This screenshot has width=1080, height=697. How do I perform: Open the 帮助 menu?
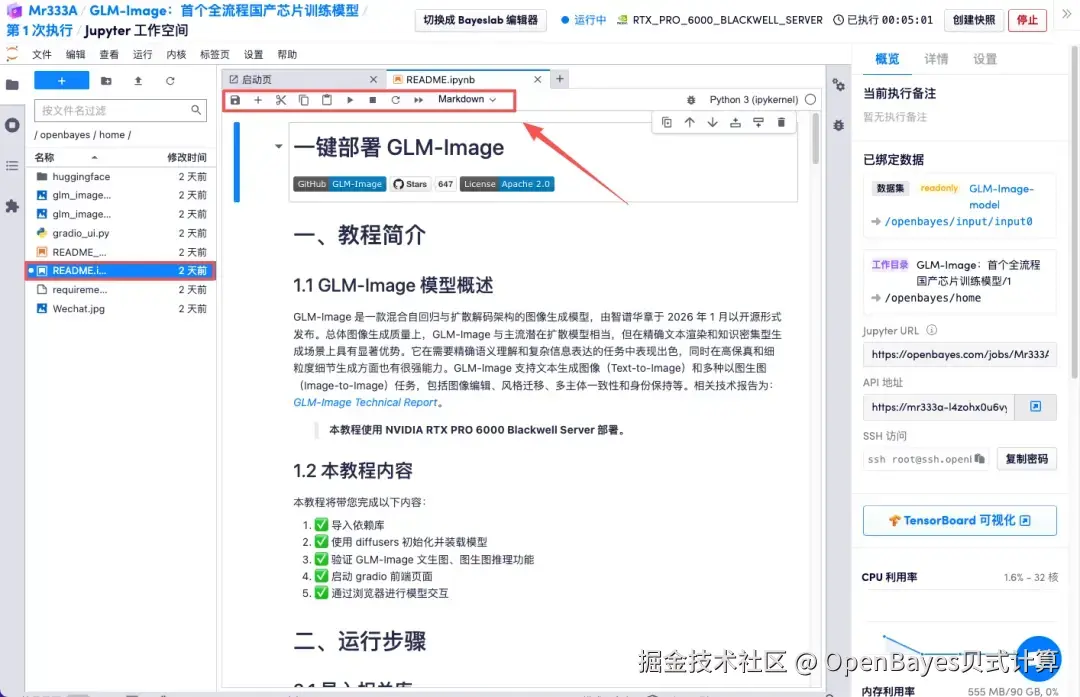click(287, 54)
